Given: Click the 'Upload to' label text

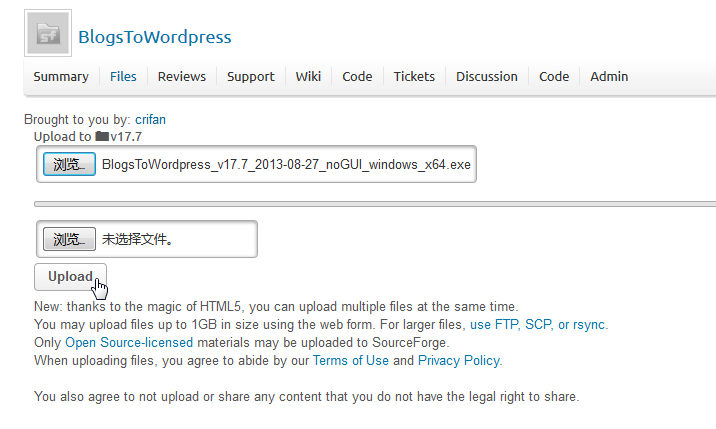Looking at the screenshot, I should coord(63,137).
